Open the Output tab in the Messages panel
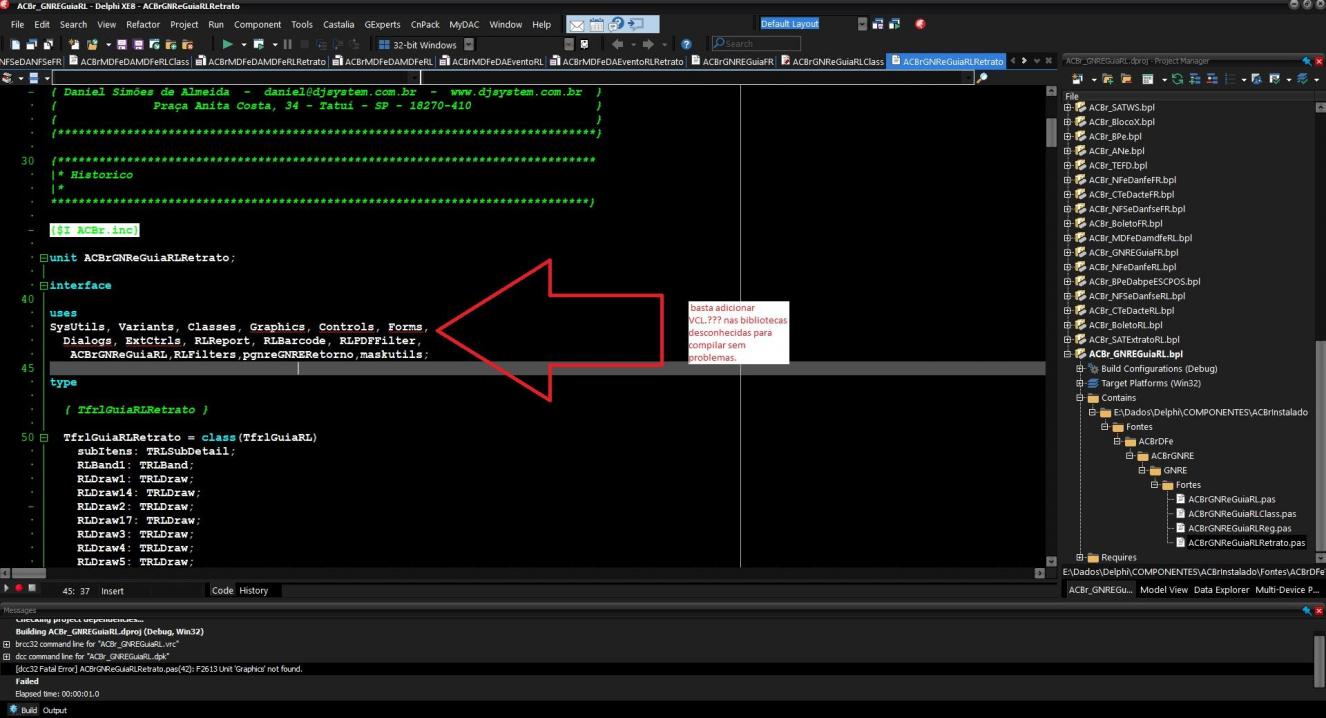This screenshot has width=1326, height=718. [54, 710]
